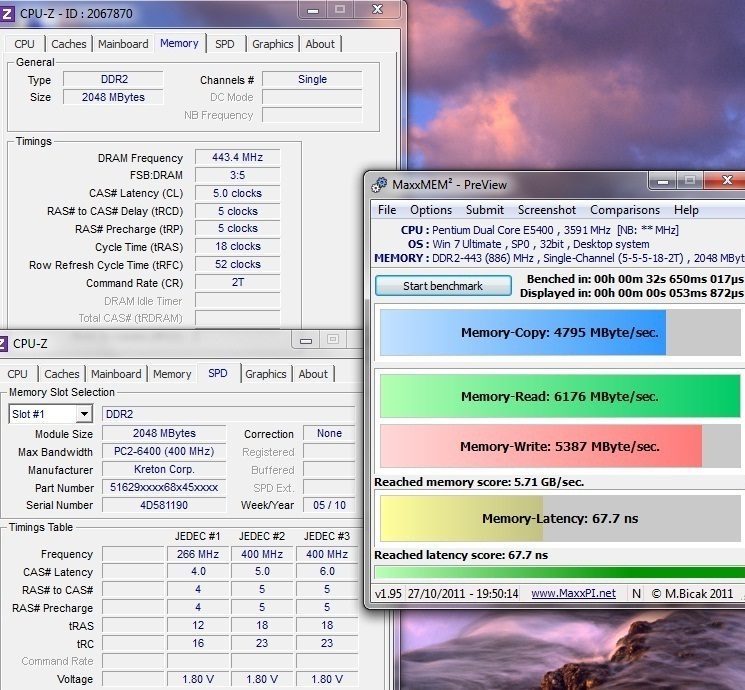
Task: Open Memory tab in lower CPU-Z window
Action: (172, 374)
